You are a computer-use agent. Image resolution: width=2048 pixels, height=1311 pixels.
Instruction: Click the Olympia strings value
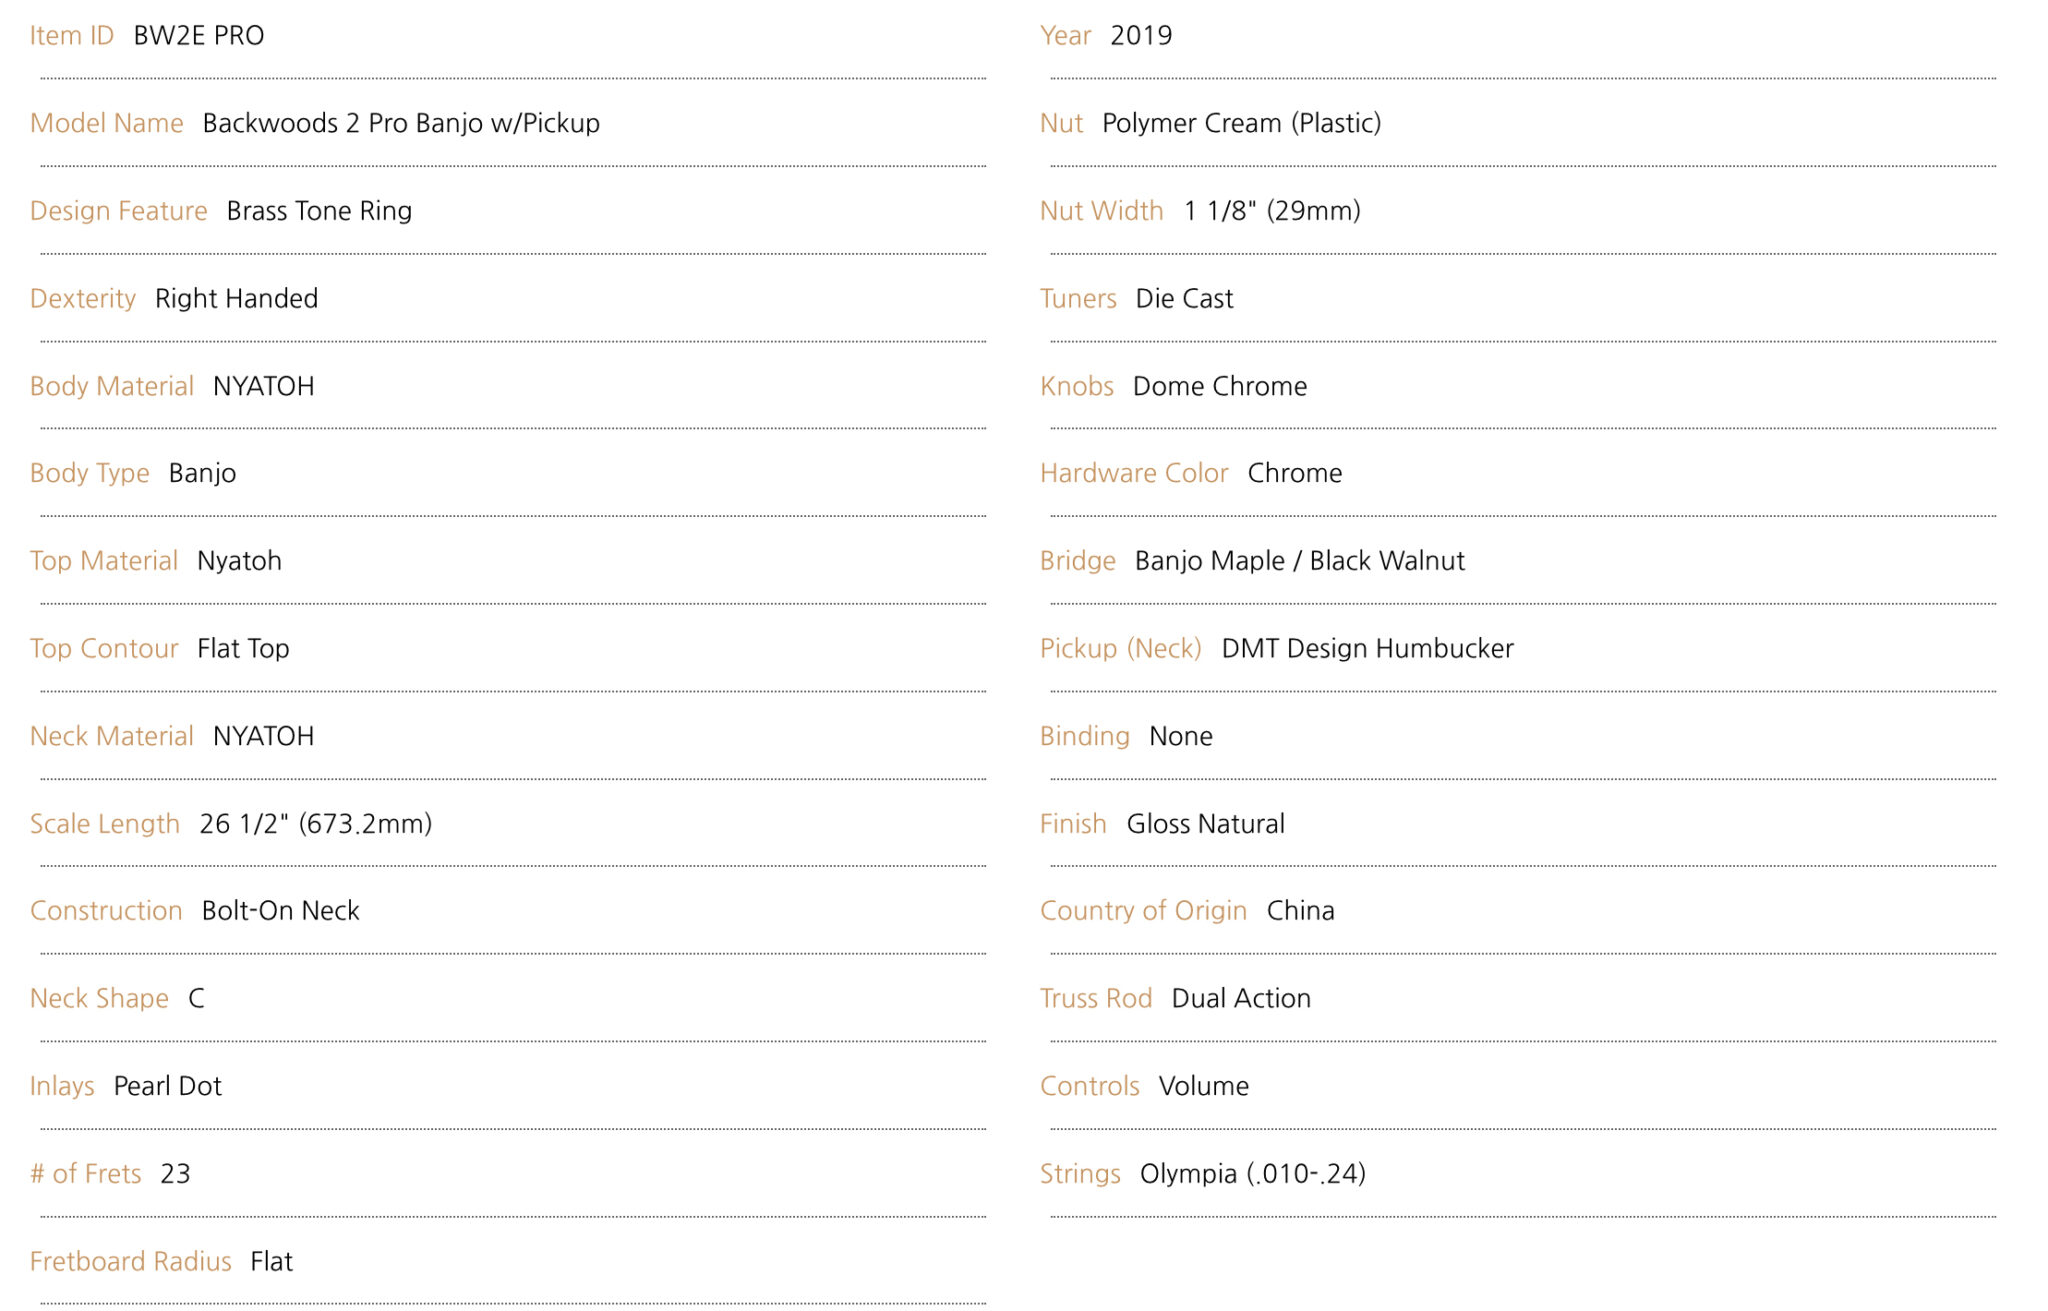click(1253, 1174)
